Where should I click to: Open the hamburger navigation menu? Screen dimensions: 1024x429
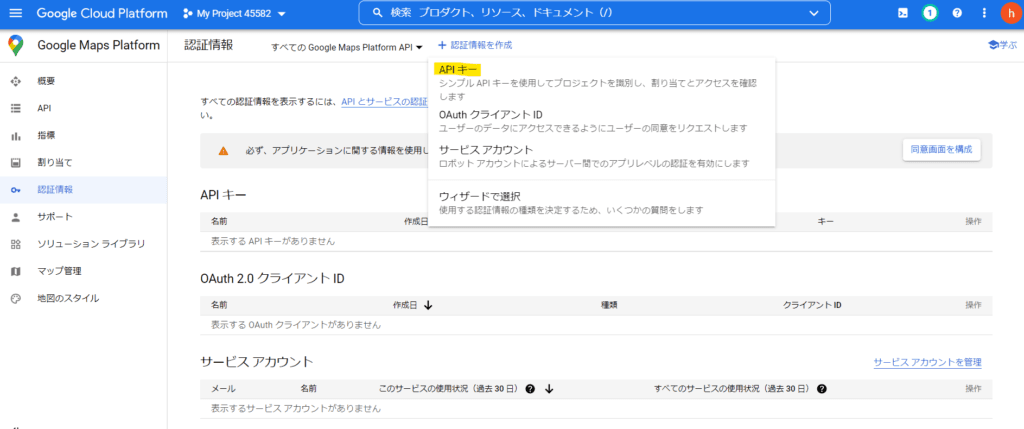point(16,13)
